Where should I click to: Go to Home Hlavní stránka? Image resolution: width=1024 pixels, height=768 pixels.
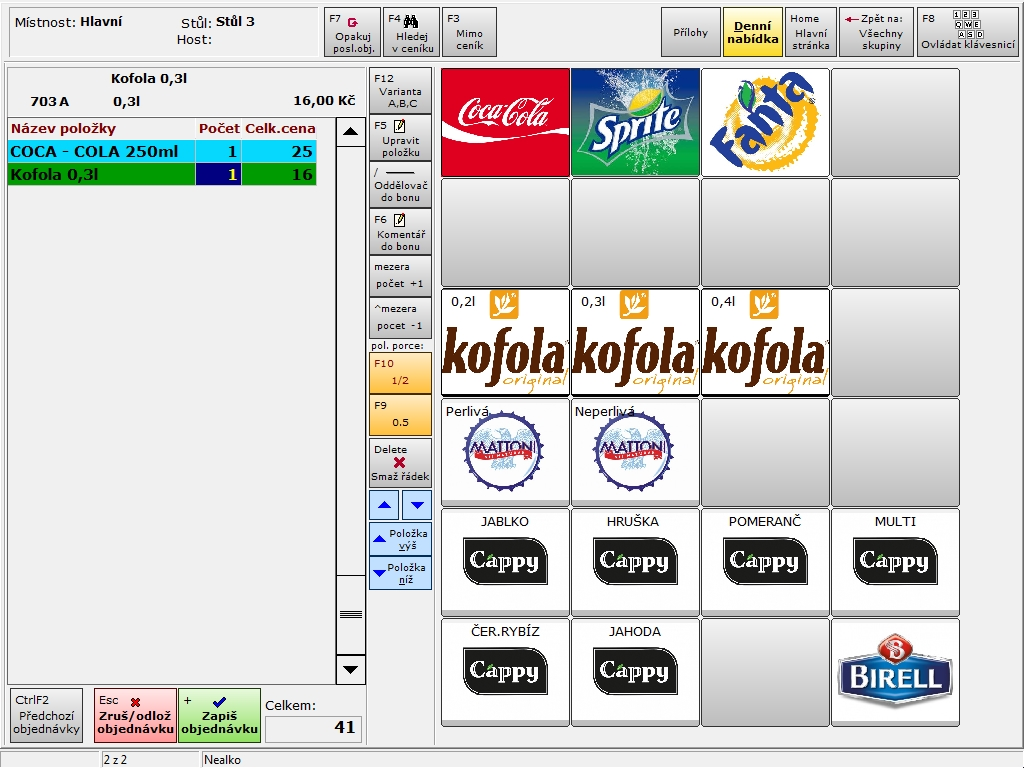click(x=810, y=32)
